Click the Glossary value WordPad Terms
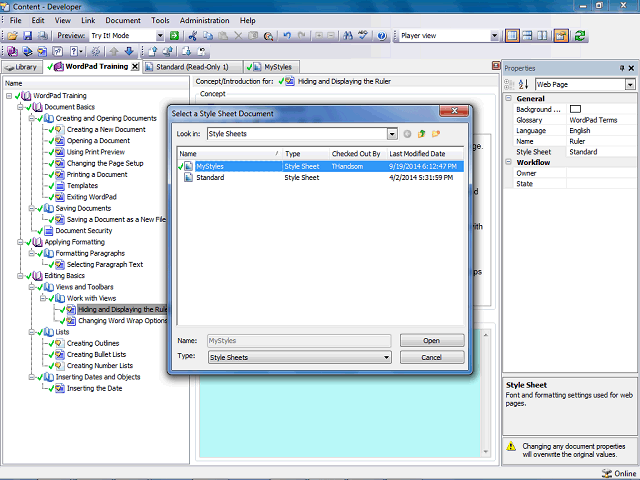Screen dimensions: 640x480 [593, 120]
